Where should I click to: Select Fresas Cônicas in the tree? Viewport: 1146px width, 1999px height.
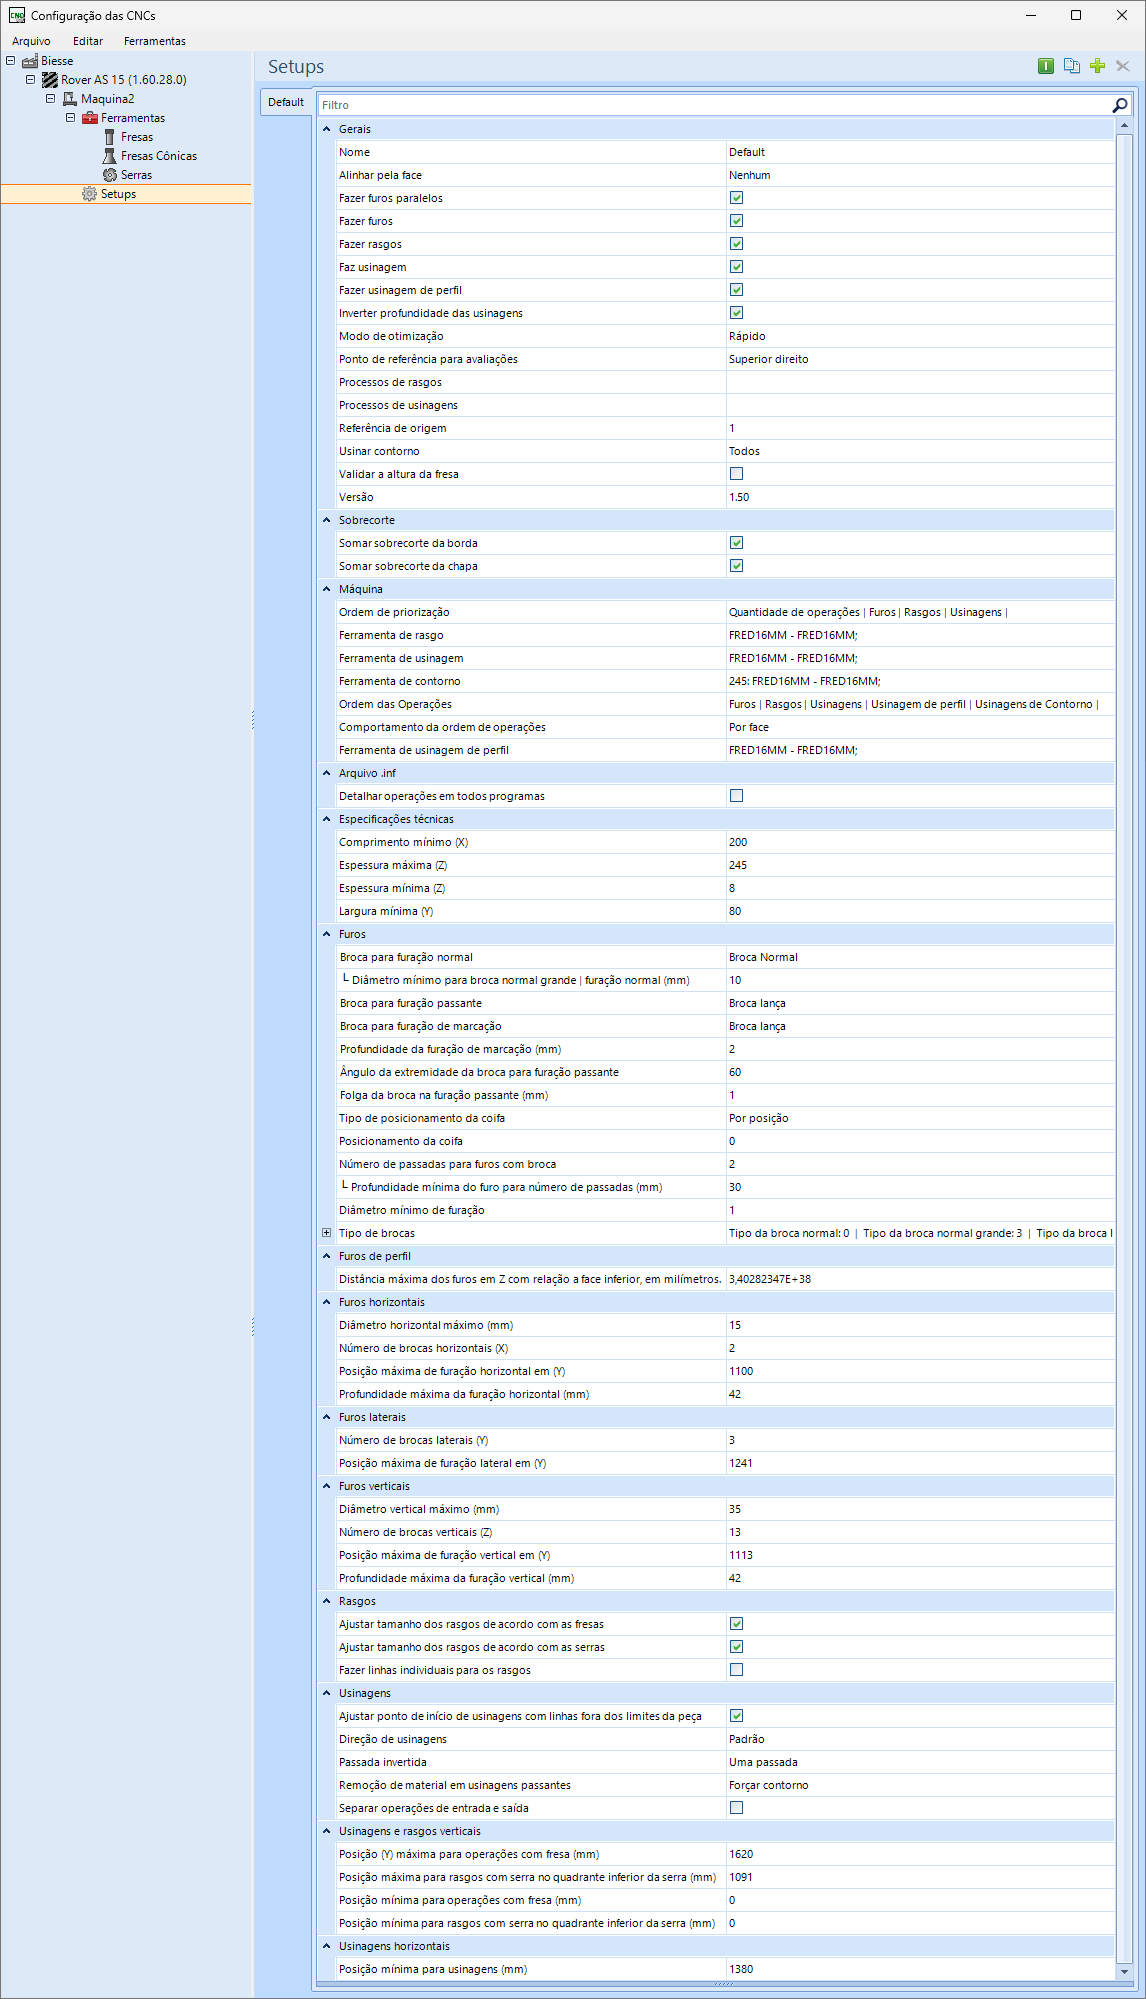[159, 156]
